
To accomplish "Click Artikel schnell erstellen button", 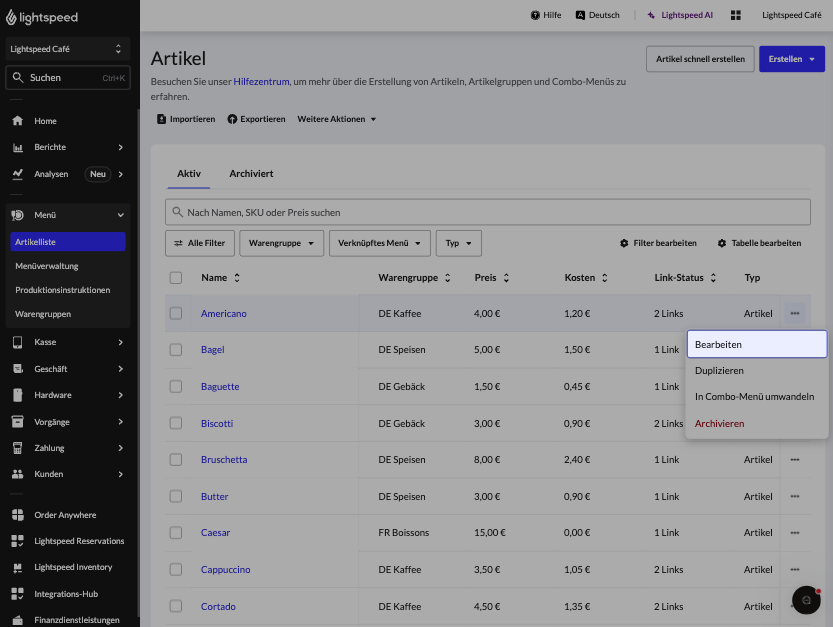I will pos(700,59).
